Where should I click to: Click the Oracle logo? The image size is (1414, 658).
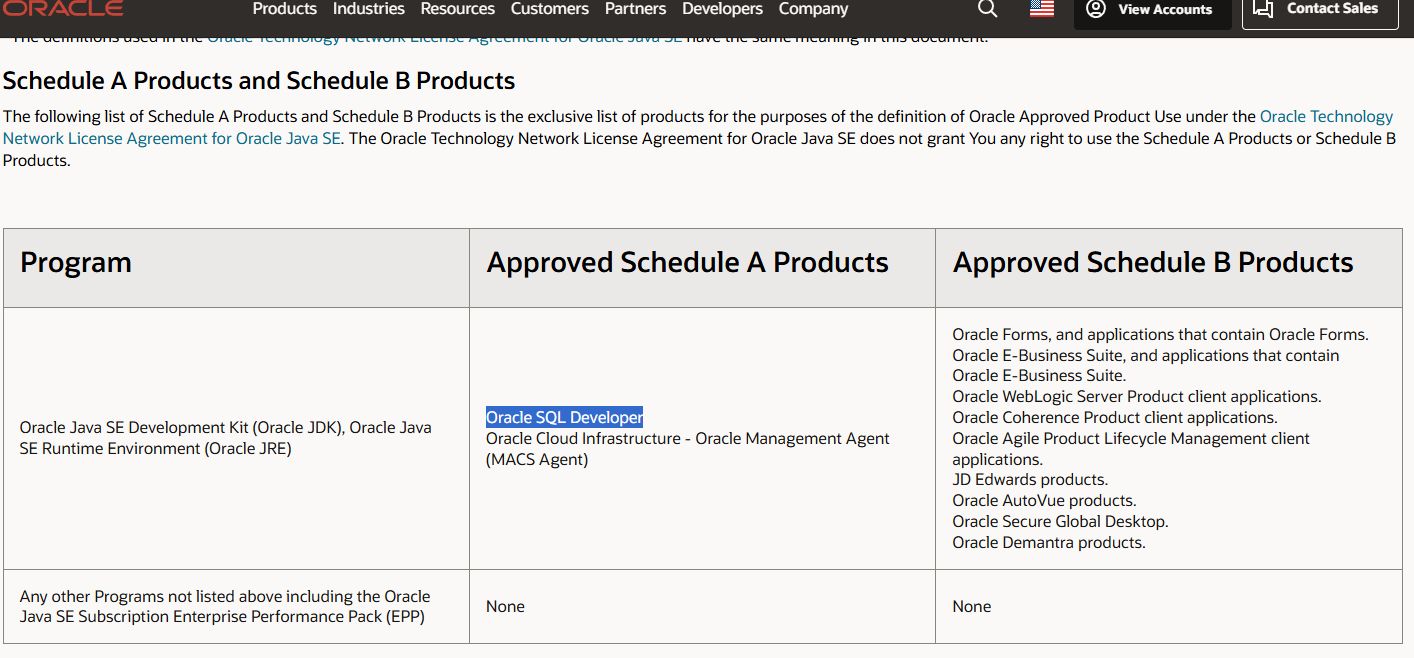(63, 8)
